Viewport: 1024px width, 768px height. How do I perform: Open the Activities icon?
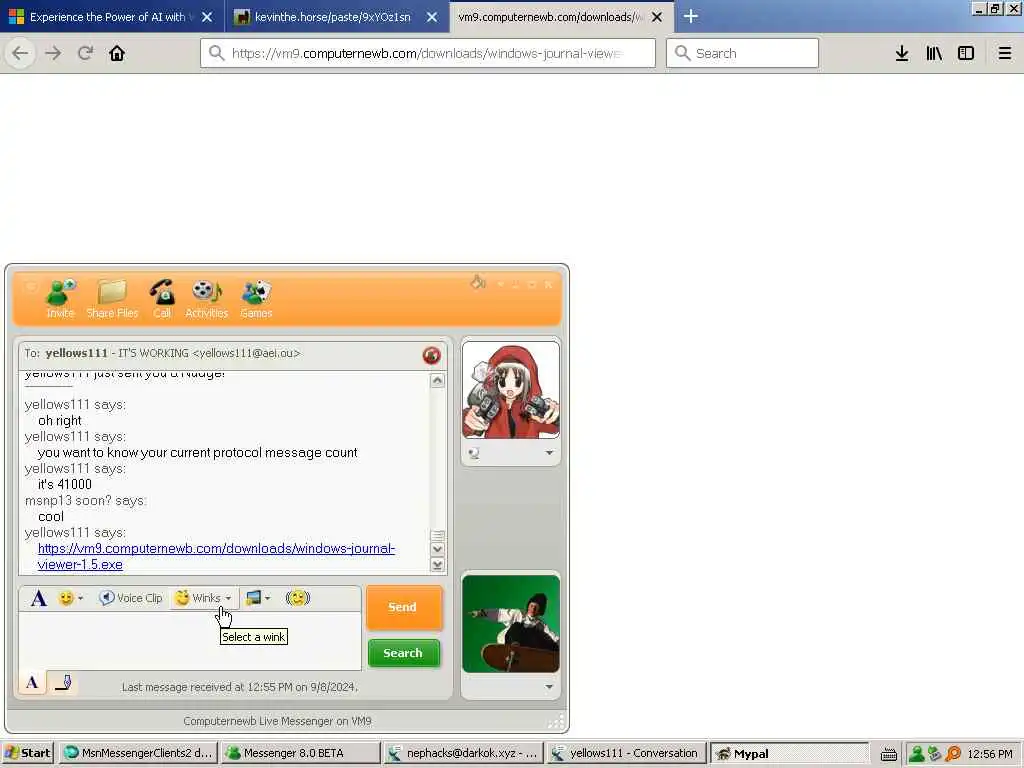coord(206,299)
